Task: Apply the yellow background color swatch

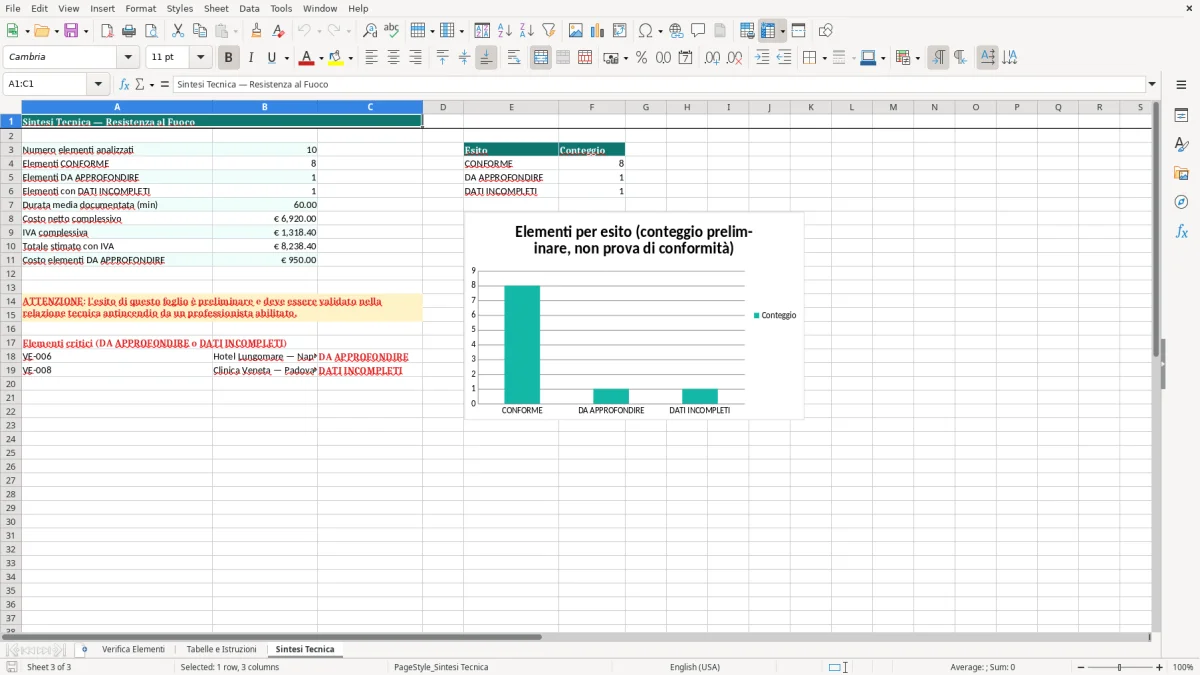Action: 336,58
